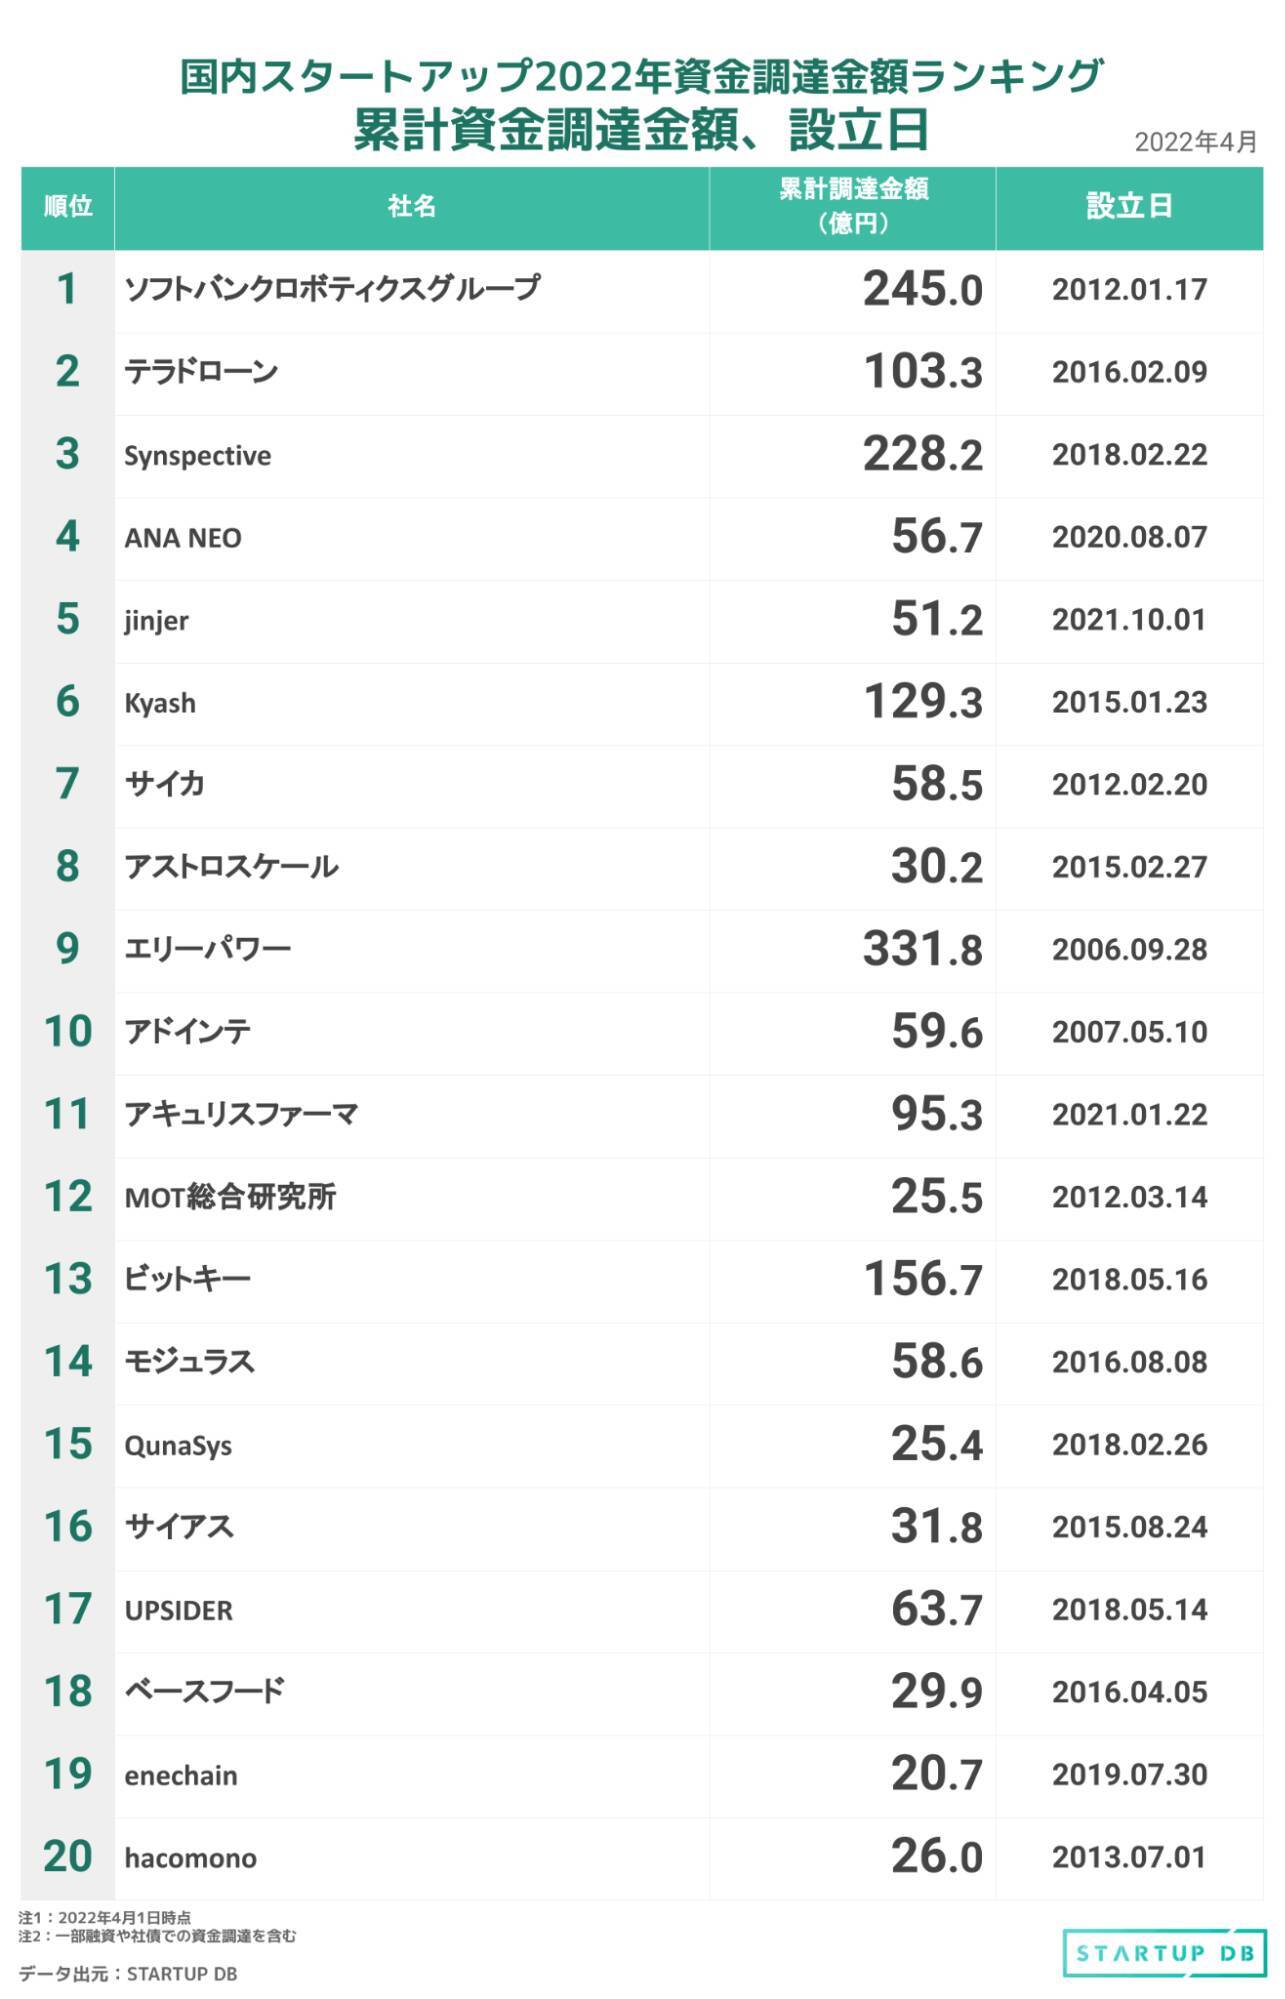Click the 設立日 column header

click(1129, 206)
